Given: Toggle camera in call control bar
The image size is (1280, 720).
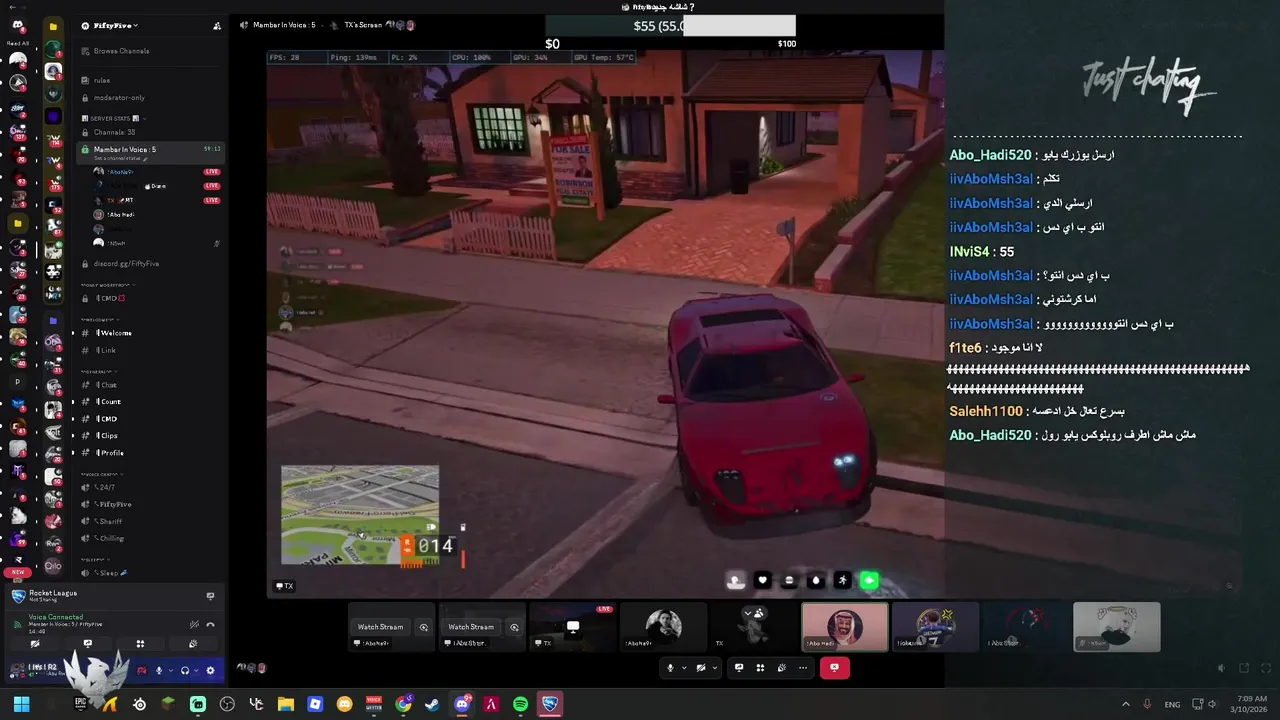Looking at the screenshot, I should [x=701, y=668].
